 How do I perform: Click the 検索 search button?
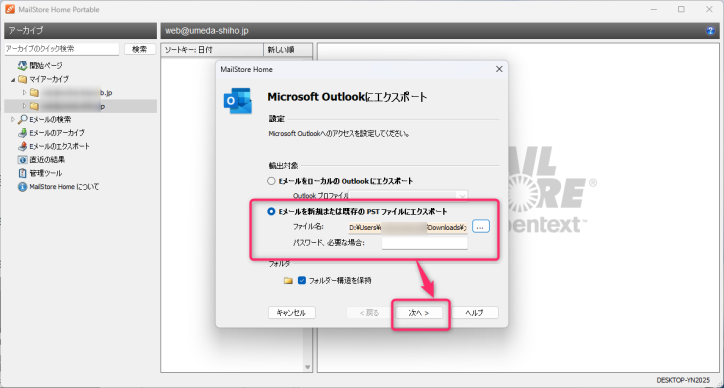tap(140, 49)
